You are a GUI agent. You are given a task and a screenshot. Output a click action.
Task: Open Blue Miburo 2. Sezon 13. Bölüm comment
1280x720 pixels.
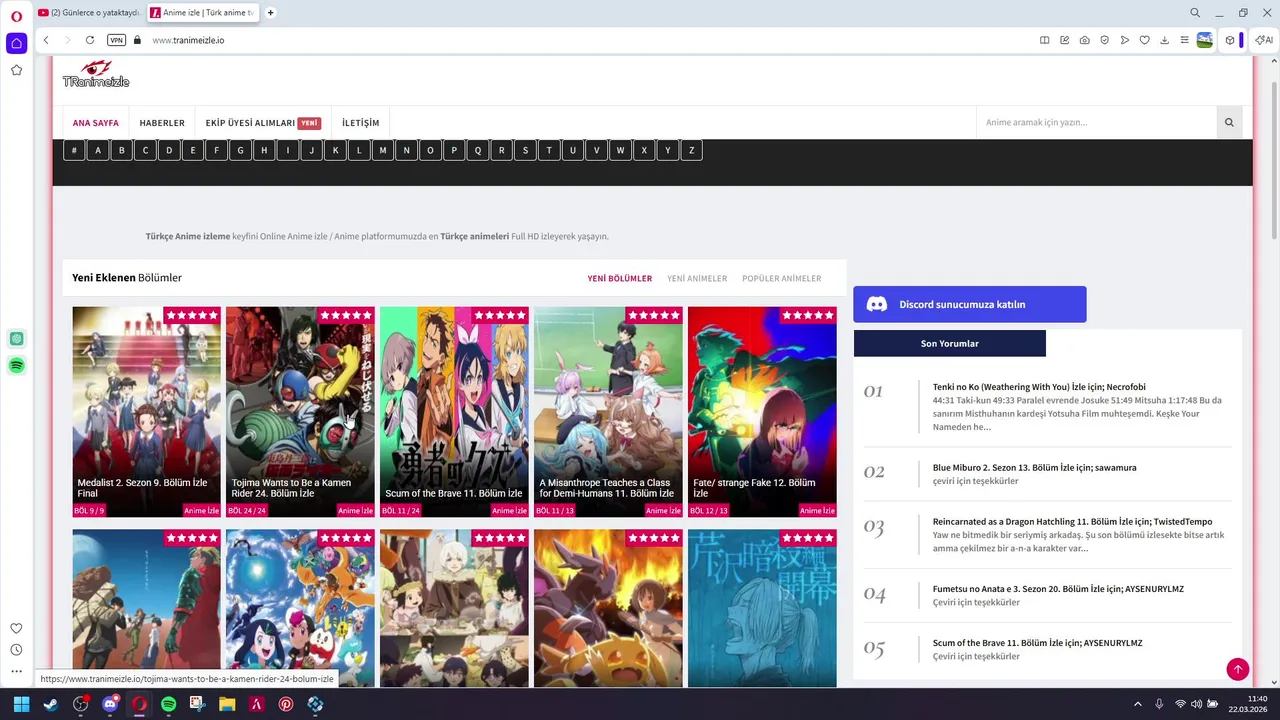click(1034, 467)
